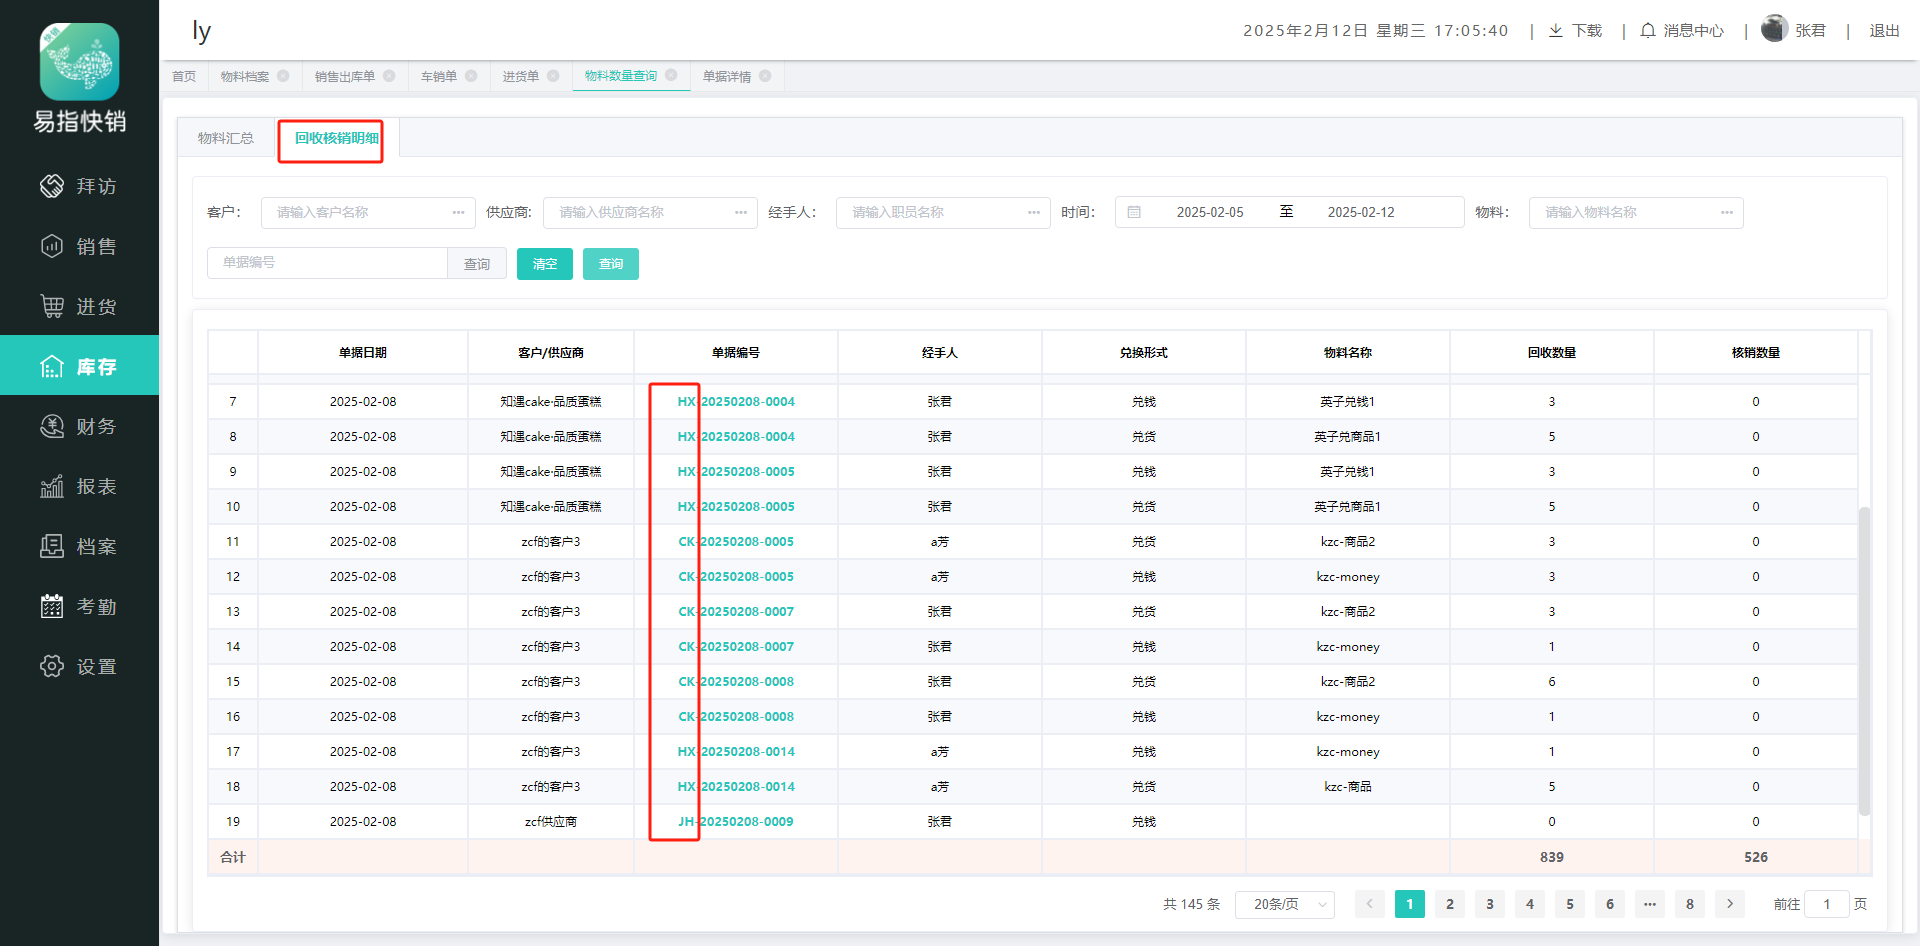Screen dimensions: 1920x946
Task: Open the 设置 settings gear icon
Action: [x=52, y=666]
